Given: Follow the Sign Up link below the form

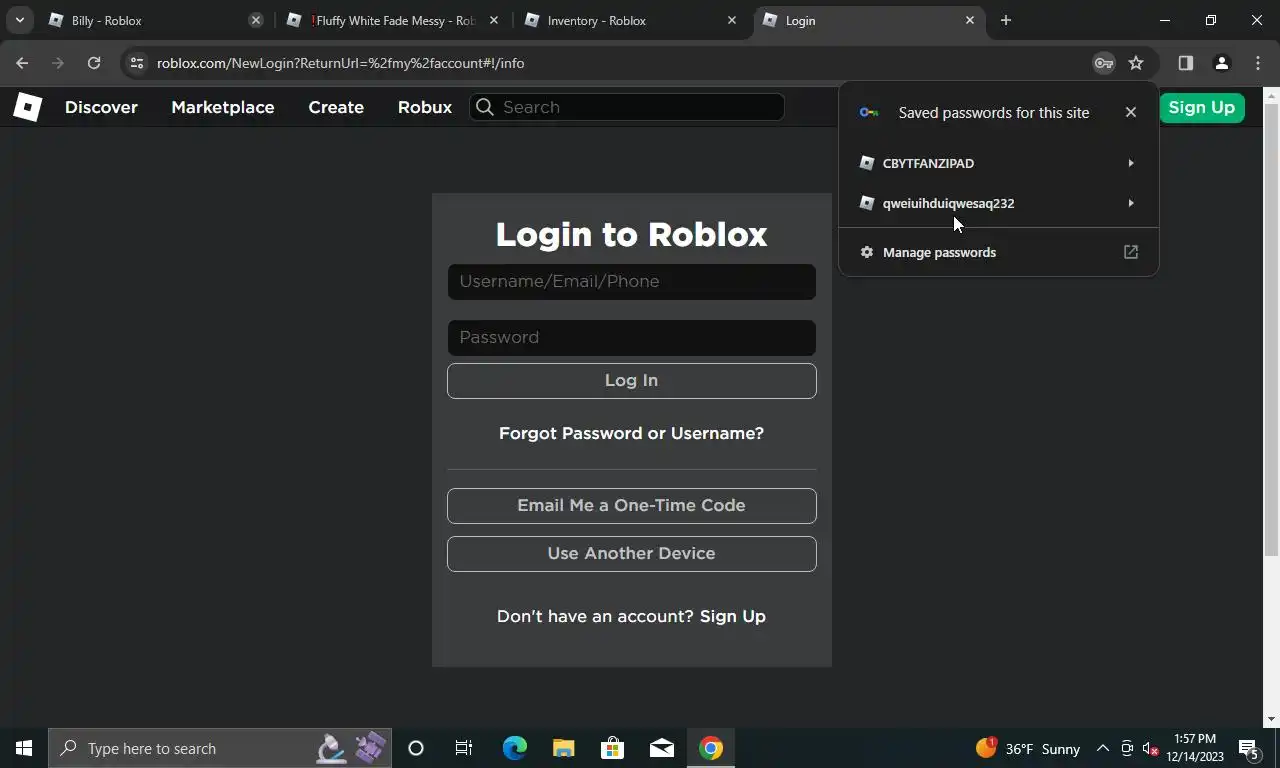Looking at the screenshot, I should pos(733,616).
